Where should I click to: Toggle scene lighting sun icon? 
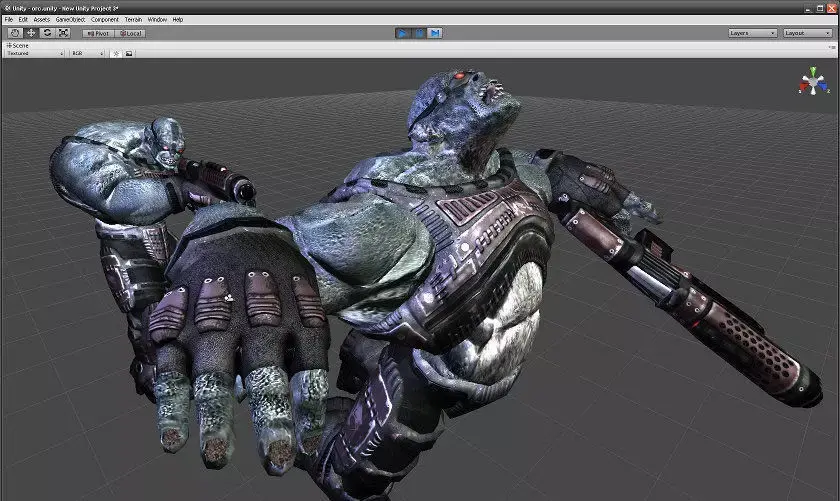coord(116,54)
